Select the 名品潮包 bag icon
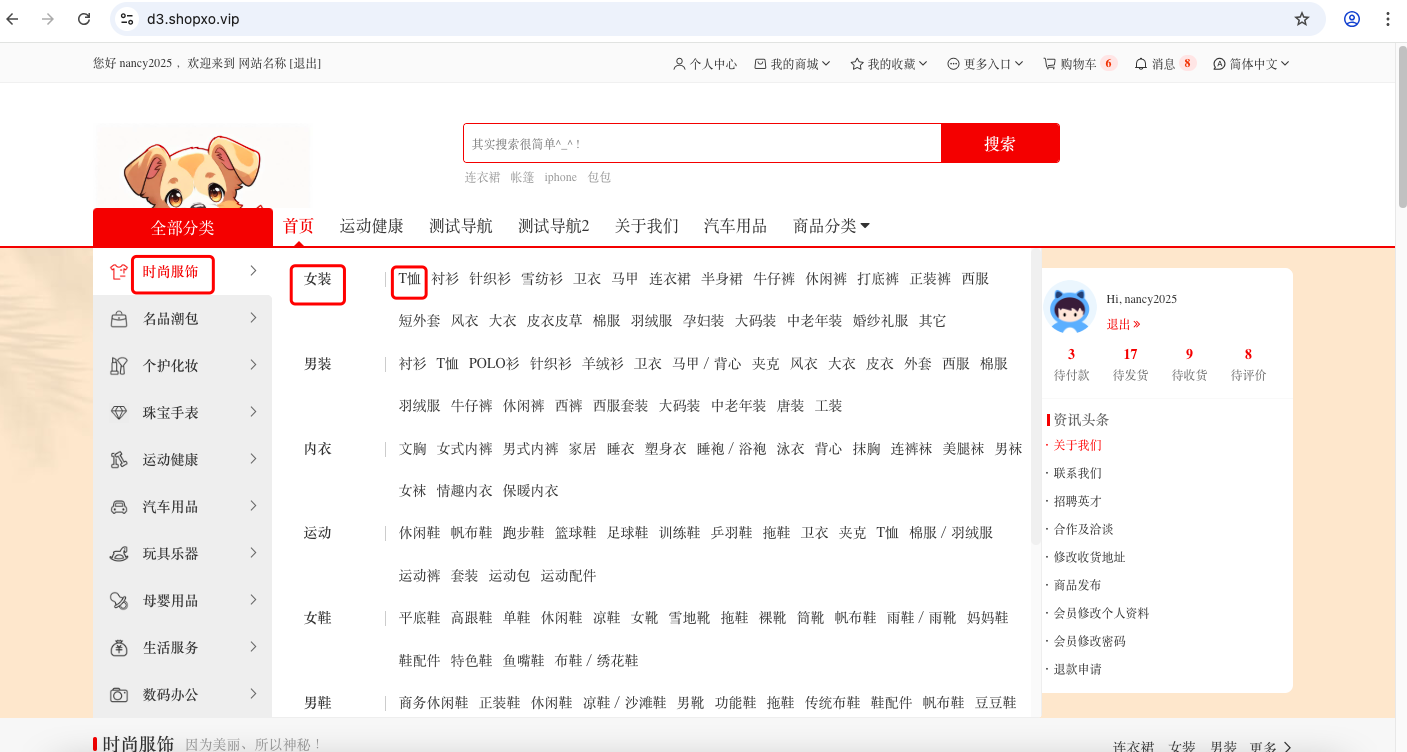This screenshot has width=1407, height=752. (x=118, y=319)
